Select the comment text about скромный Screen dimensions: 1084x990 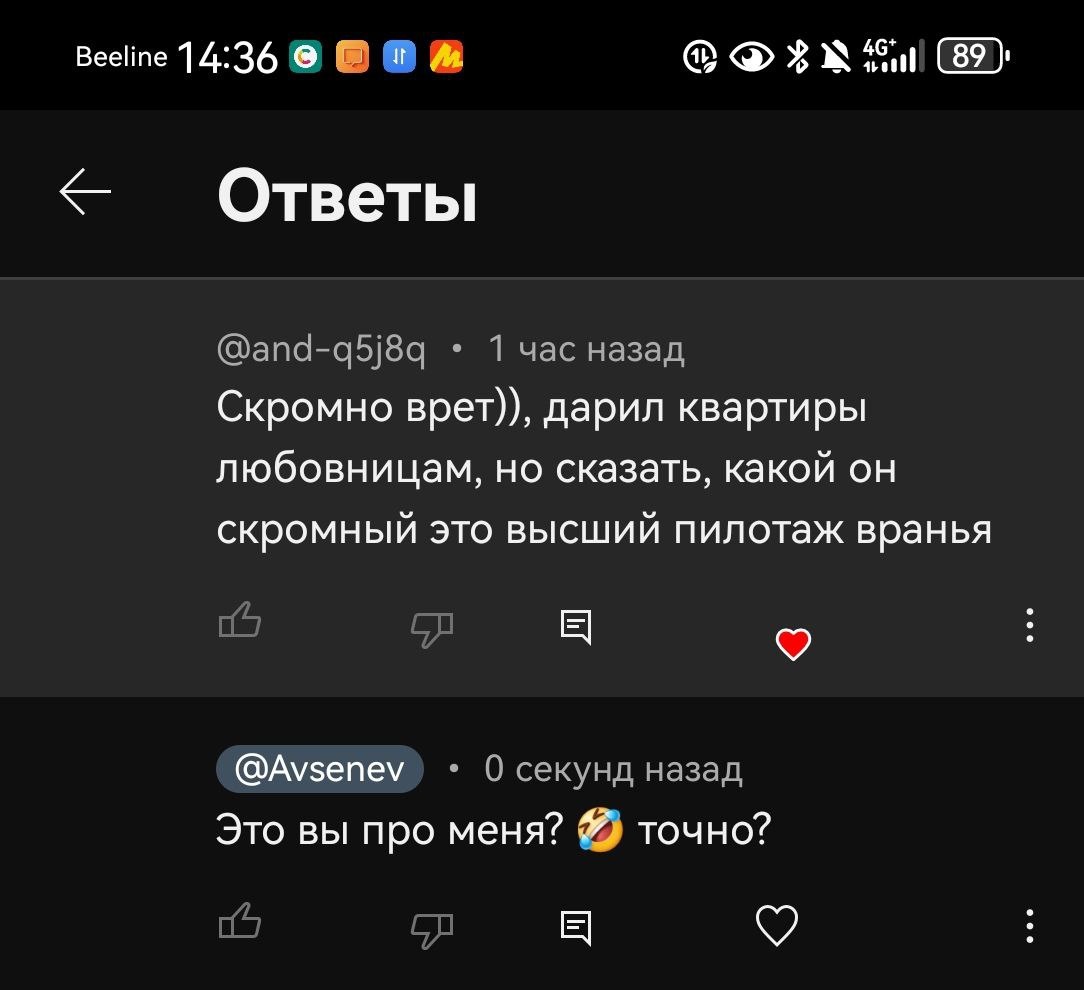pos(604,468)
